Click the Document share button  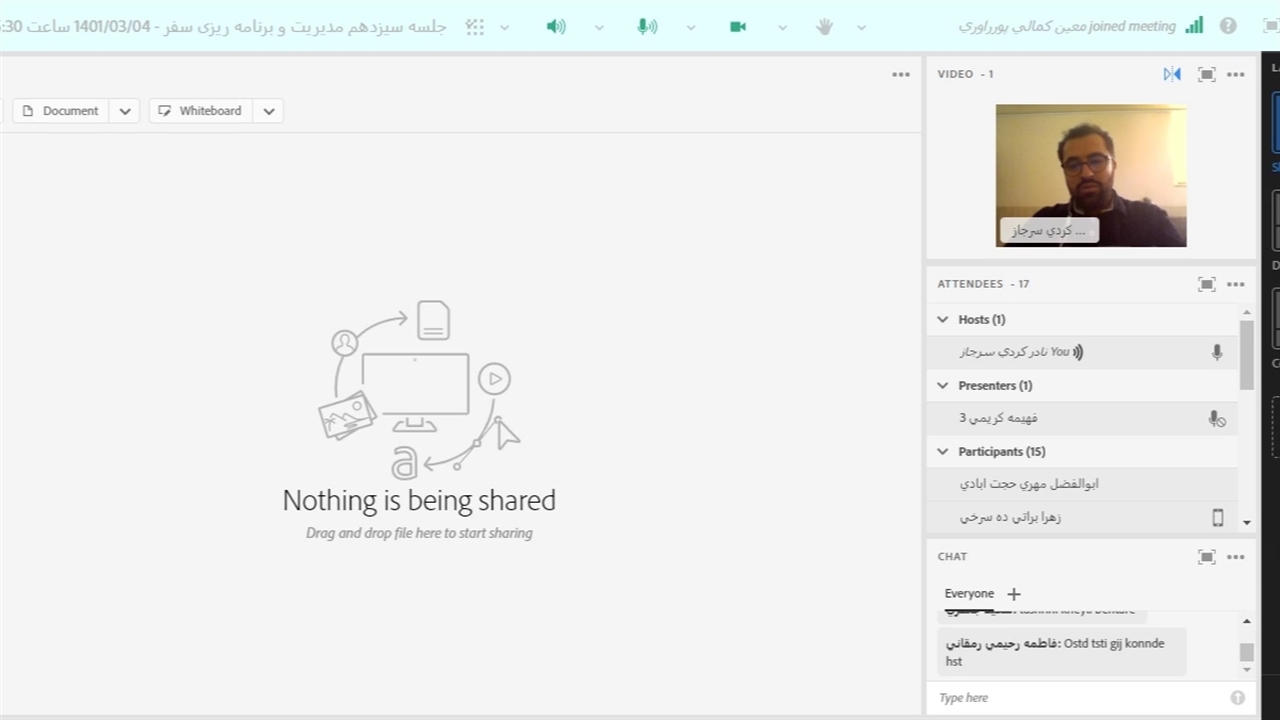pos(61,111)
